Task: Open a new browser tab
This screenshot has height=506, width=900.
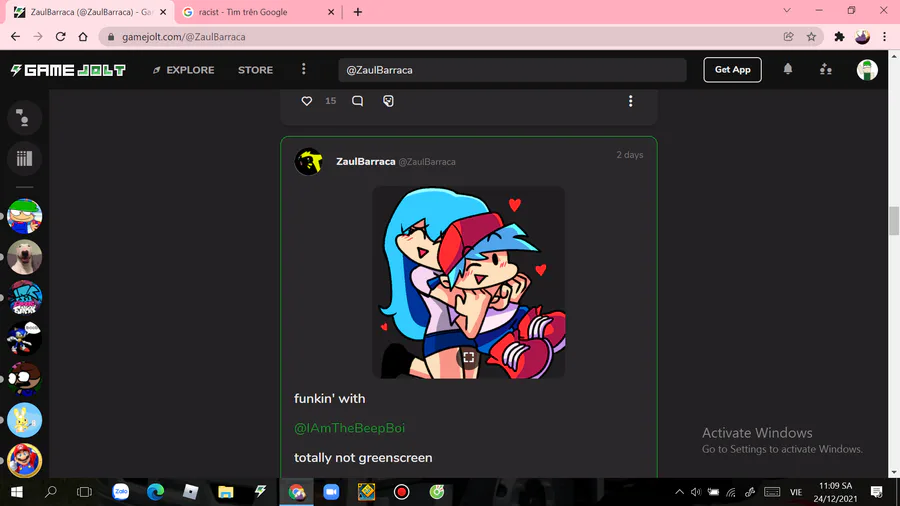Action: [358, 12]
